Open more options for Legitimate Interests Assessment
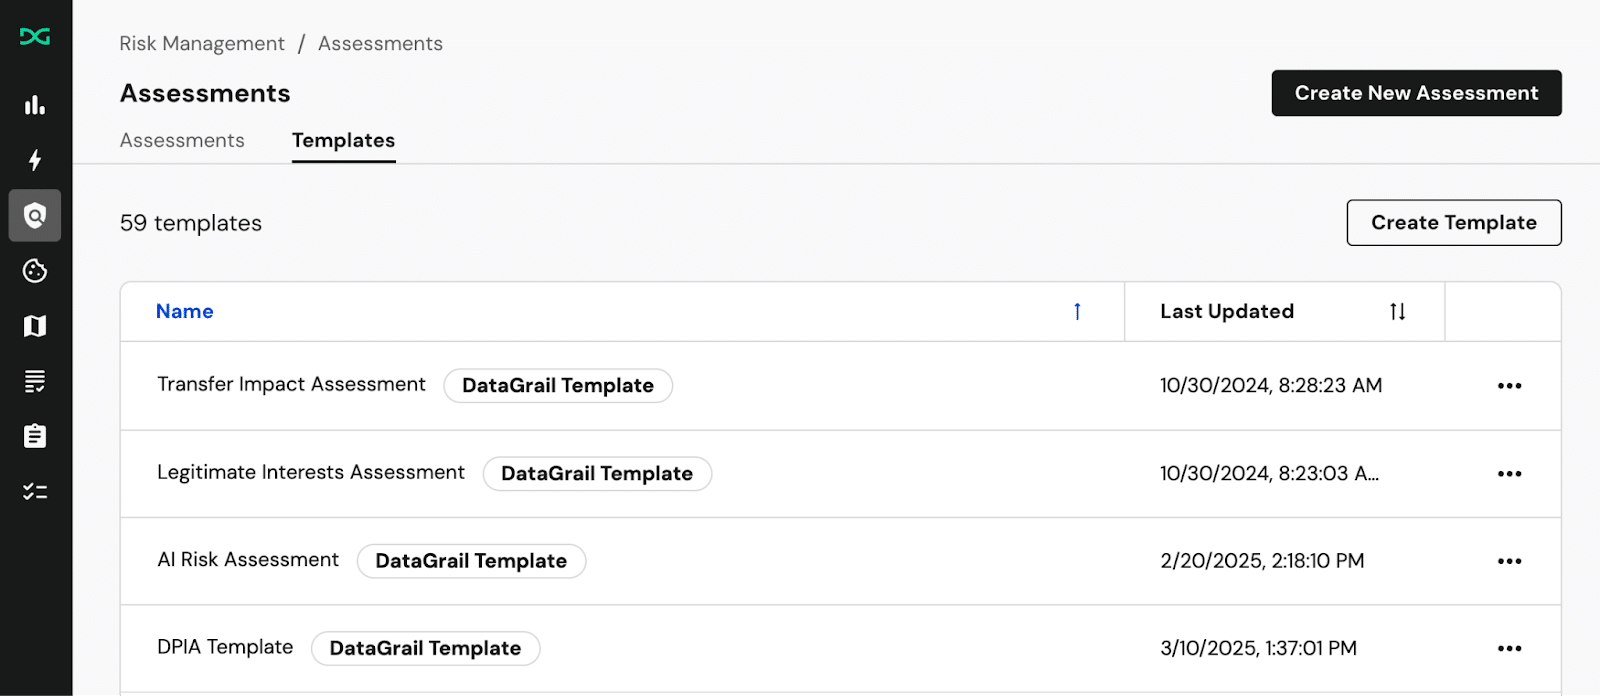The height and width of the screenshot is (696, 1600). (x=1509, y=474)
